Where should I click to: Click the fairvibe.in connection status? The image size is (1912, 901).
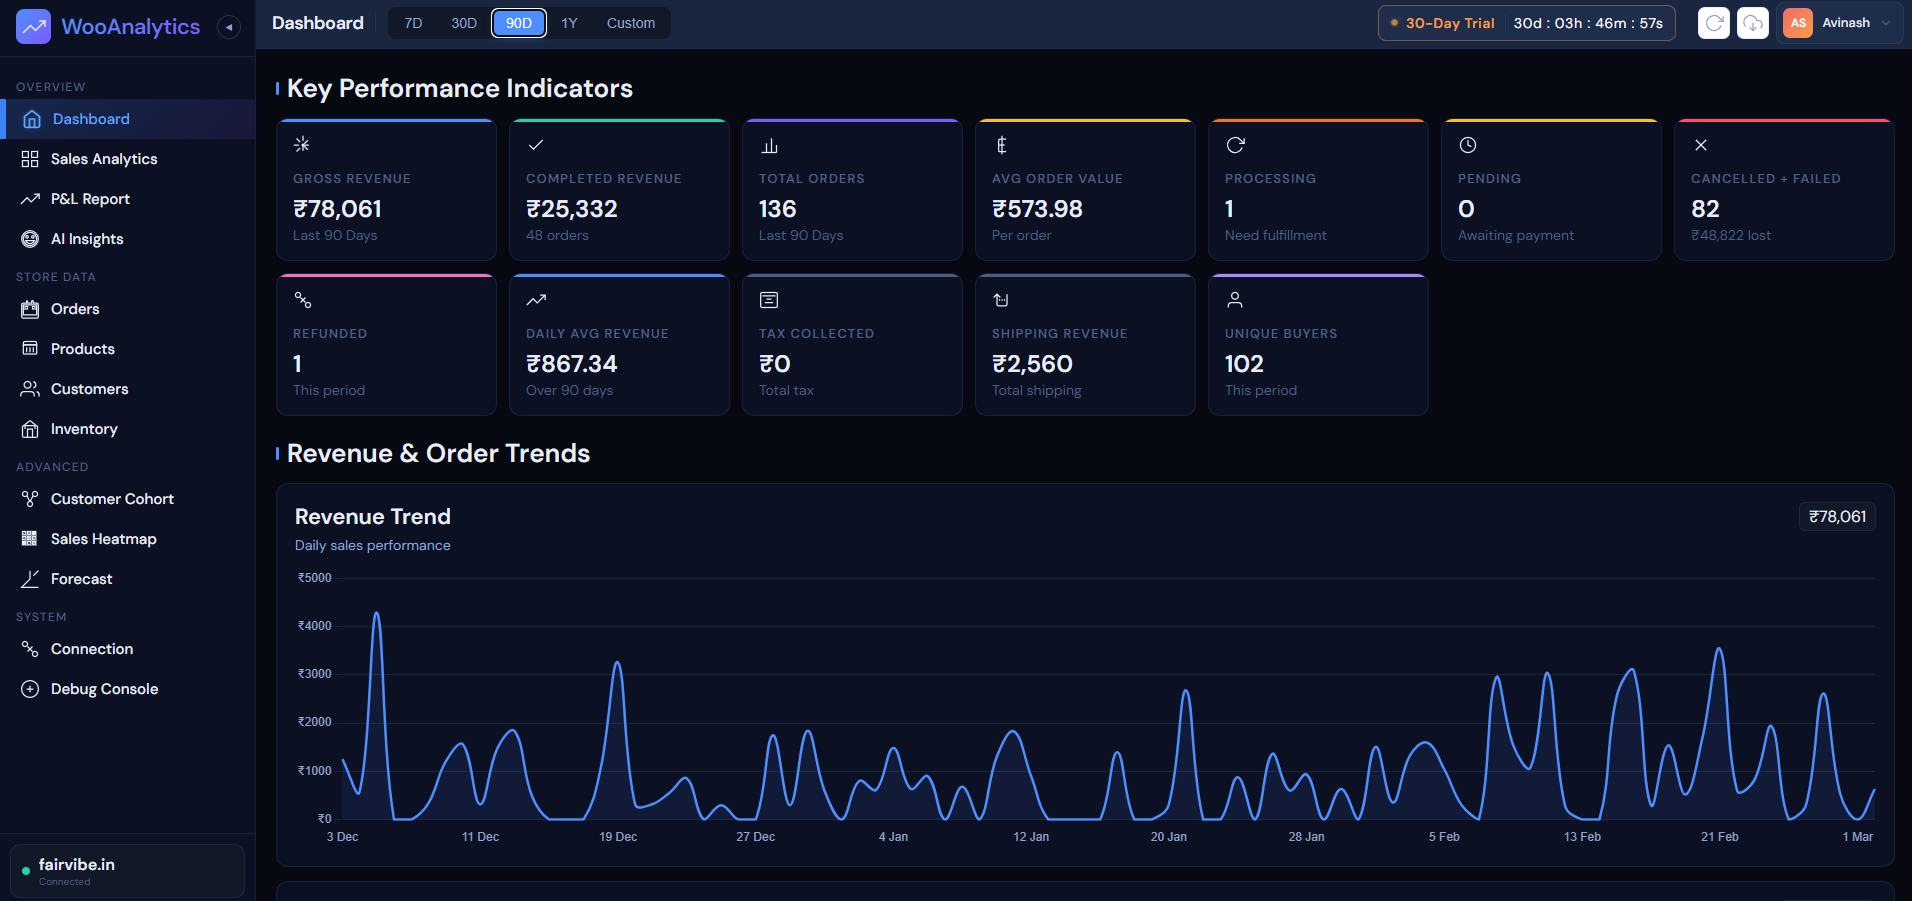tap(75, 870)
